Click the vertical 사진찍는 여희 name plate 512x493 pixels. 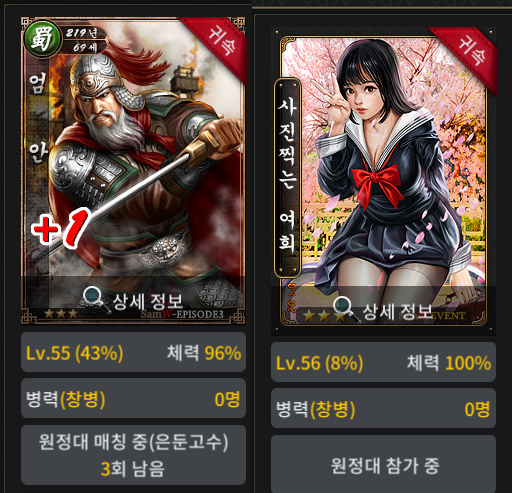[287, 178]
